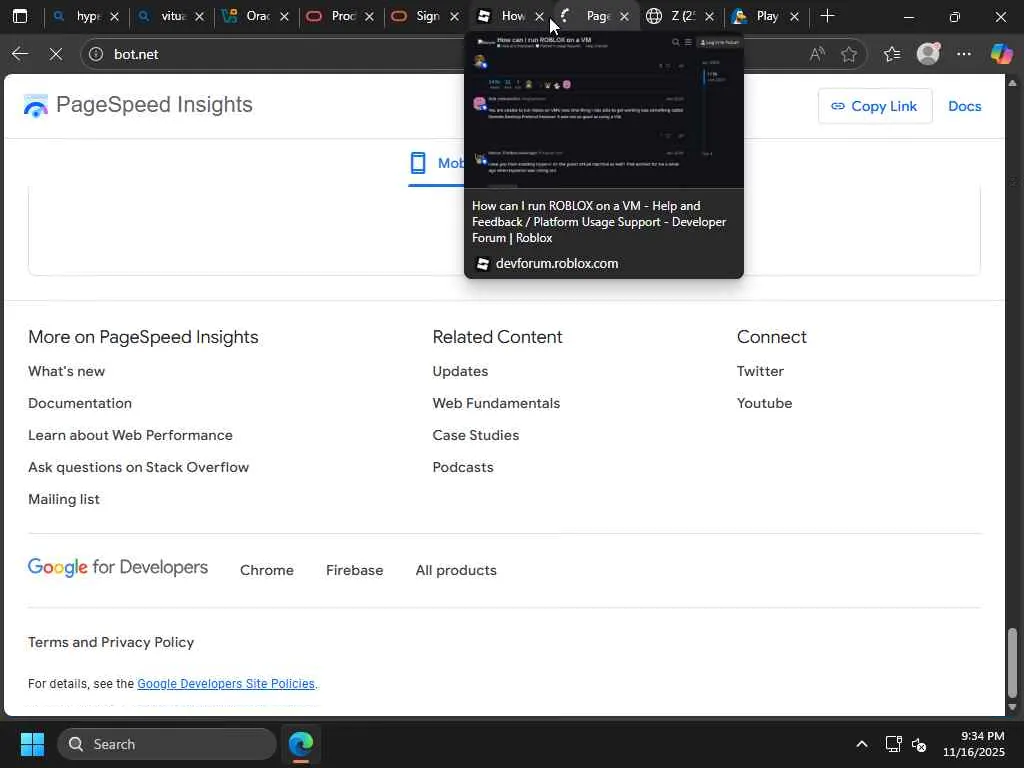Close the 'vitua' search tab

199,16
